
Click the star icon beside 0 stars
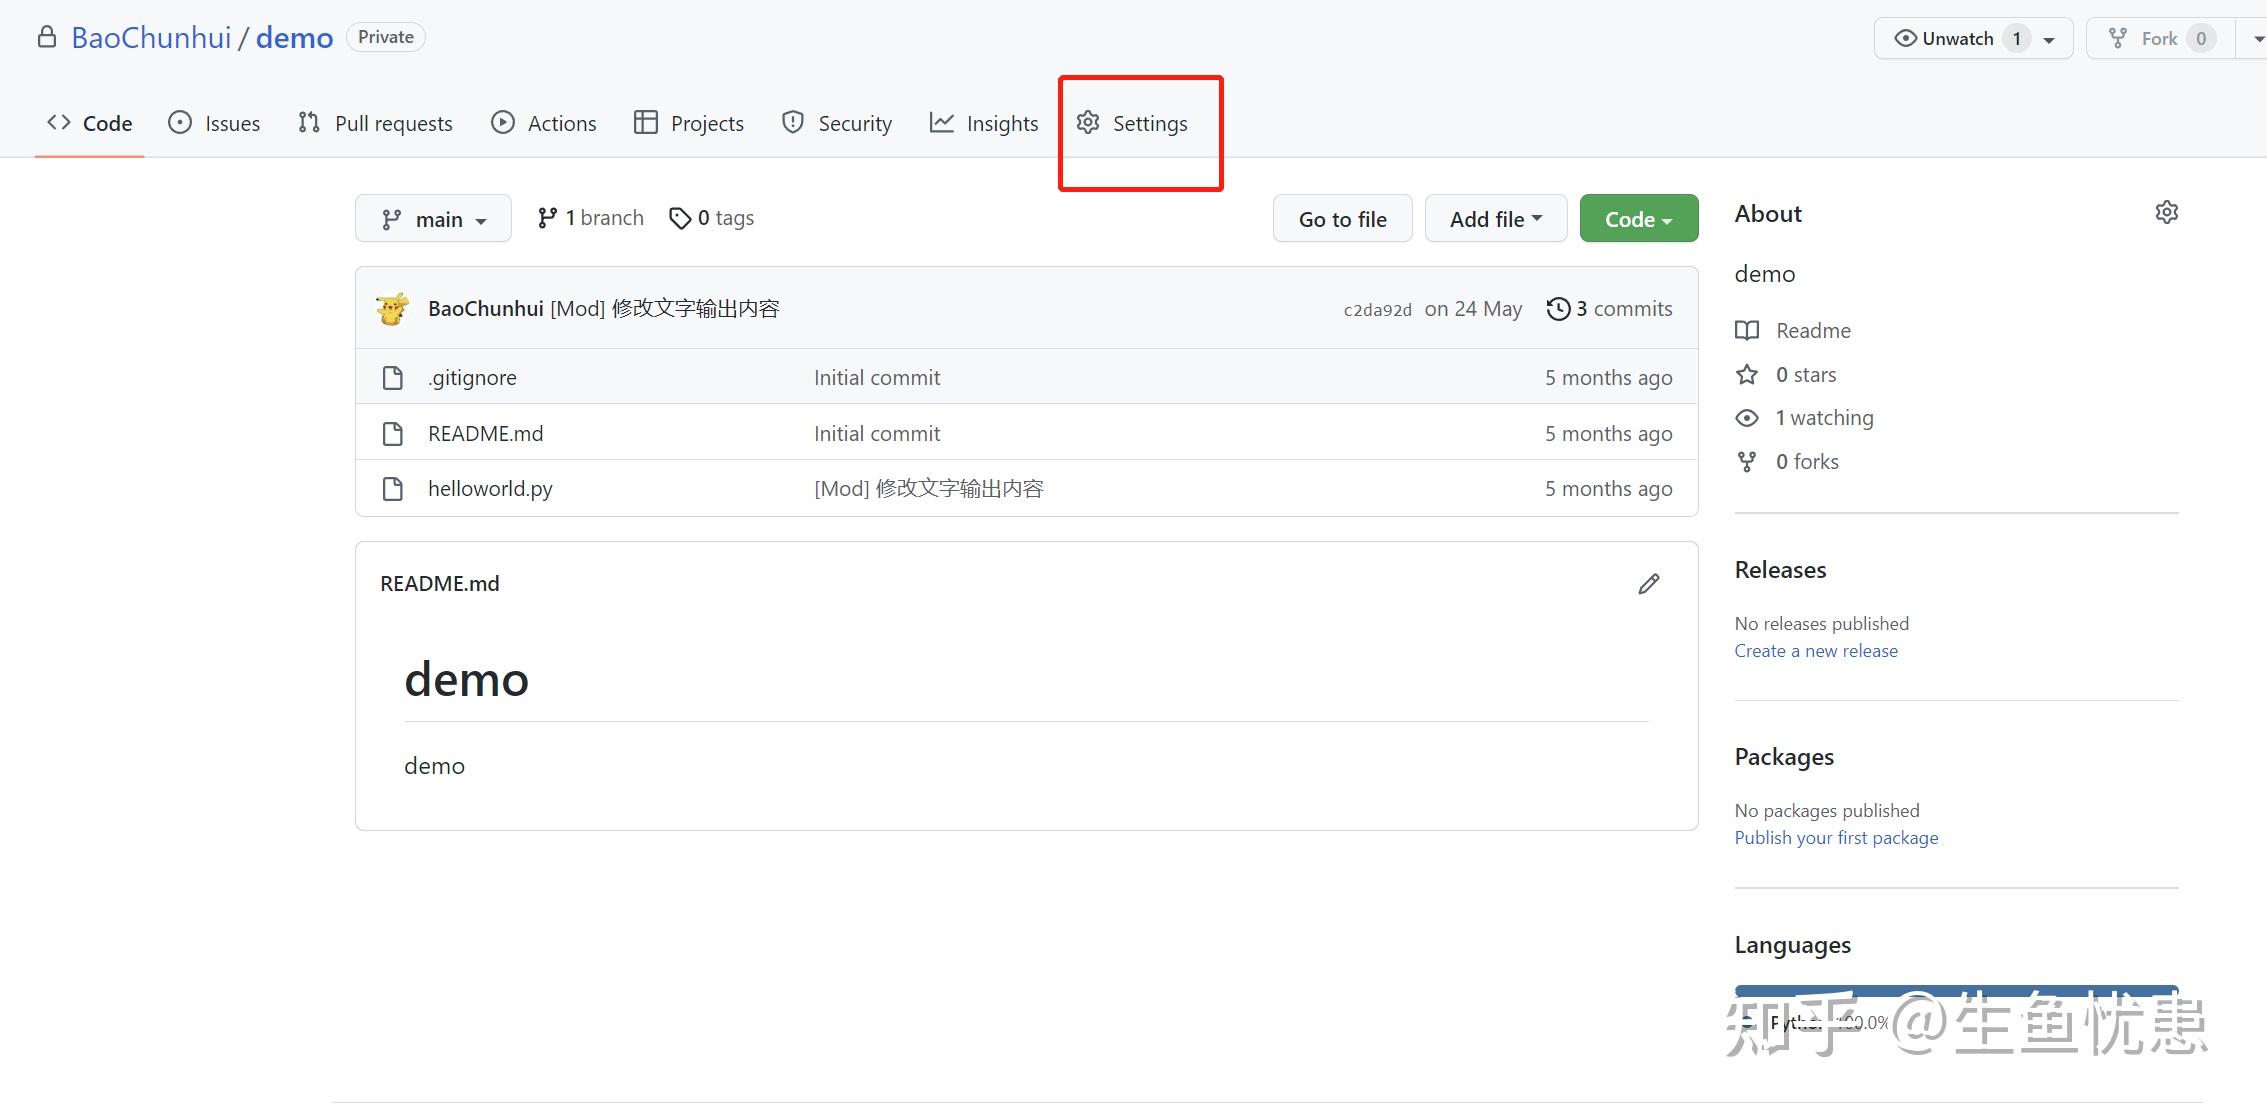tap(1747, 375)
